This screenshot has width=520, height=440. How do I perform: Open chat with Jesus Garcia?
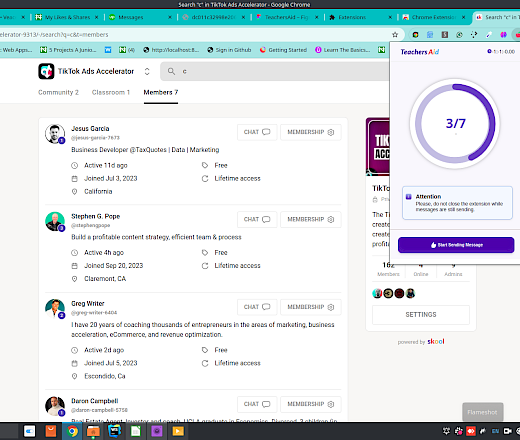(x=257, y=132)
